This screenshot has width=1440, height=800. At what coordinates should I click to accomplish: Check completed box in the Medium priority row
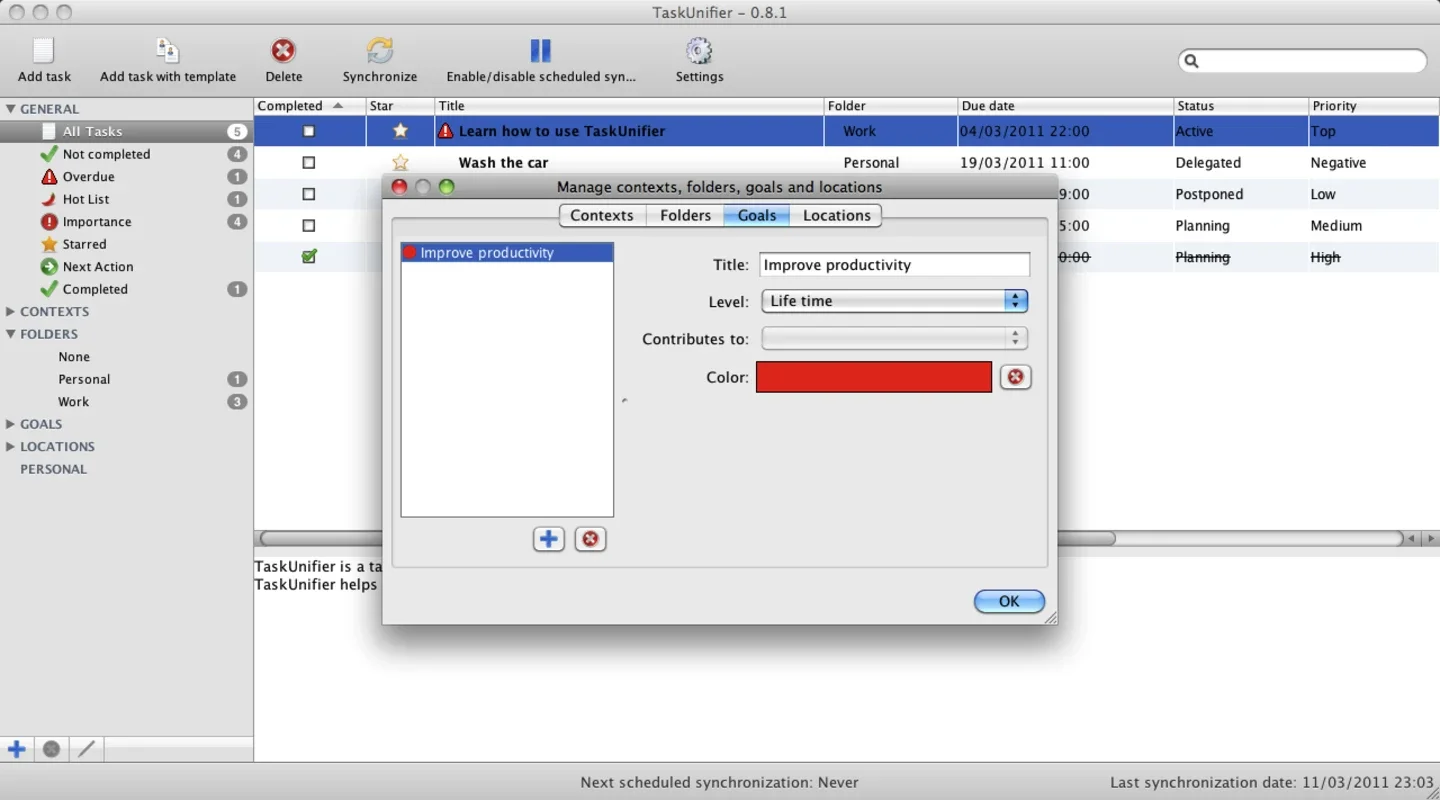click(x=309, y=226)
